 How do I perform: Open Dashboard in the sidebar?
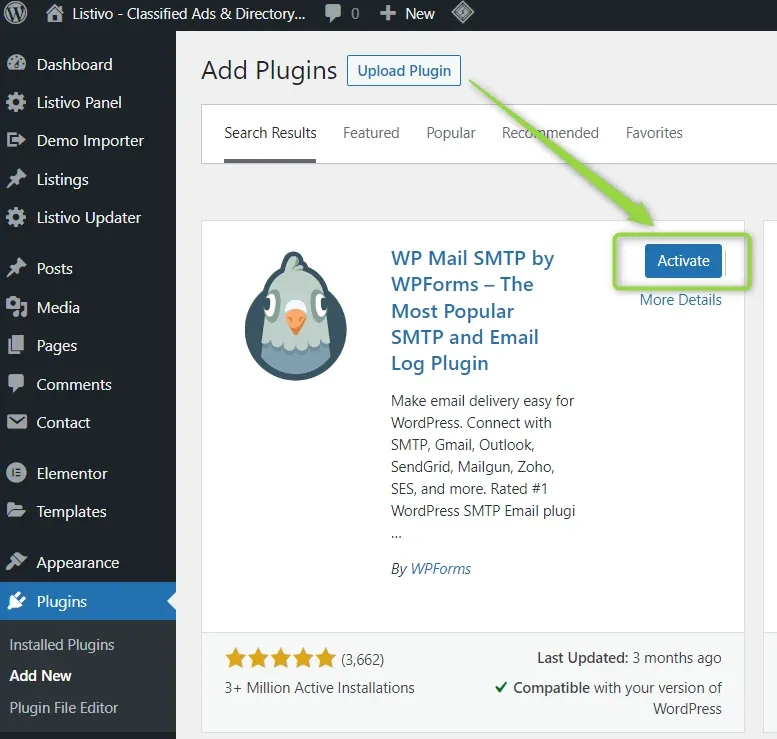click(74, 64)
